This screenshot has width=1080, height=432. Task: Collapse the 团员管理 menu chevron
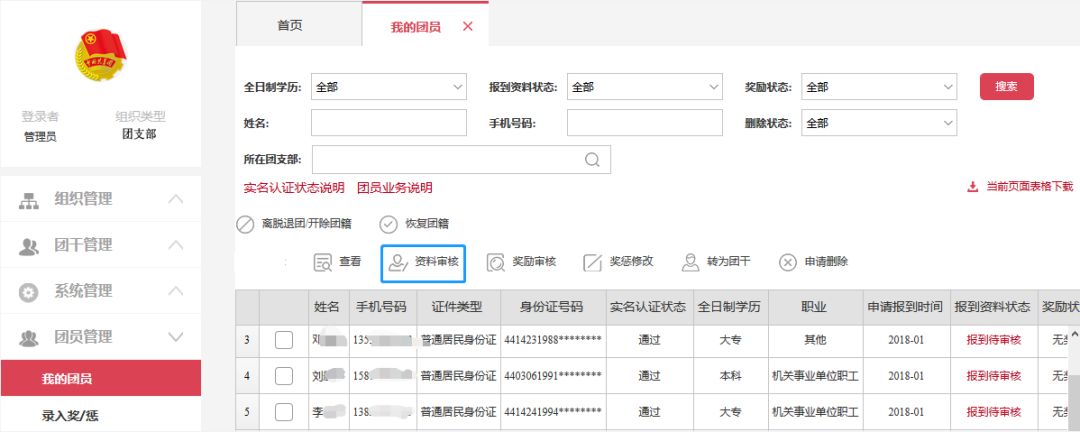click(176, 337)
